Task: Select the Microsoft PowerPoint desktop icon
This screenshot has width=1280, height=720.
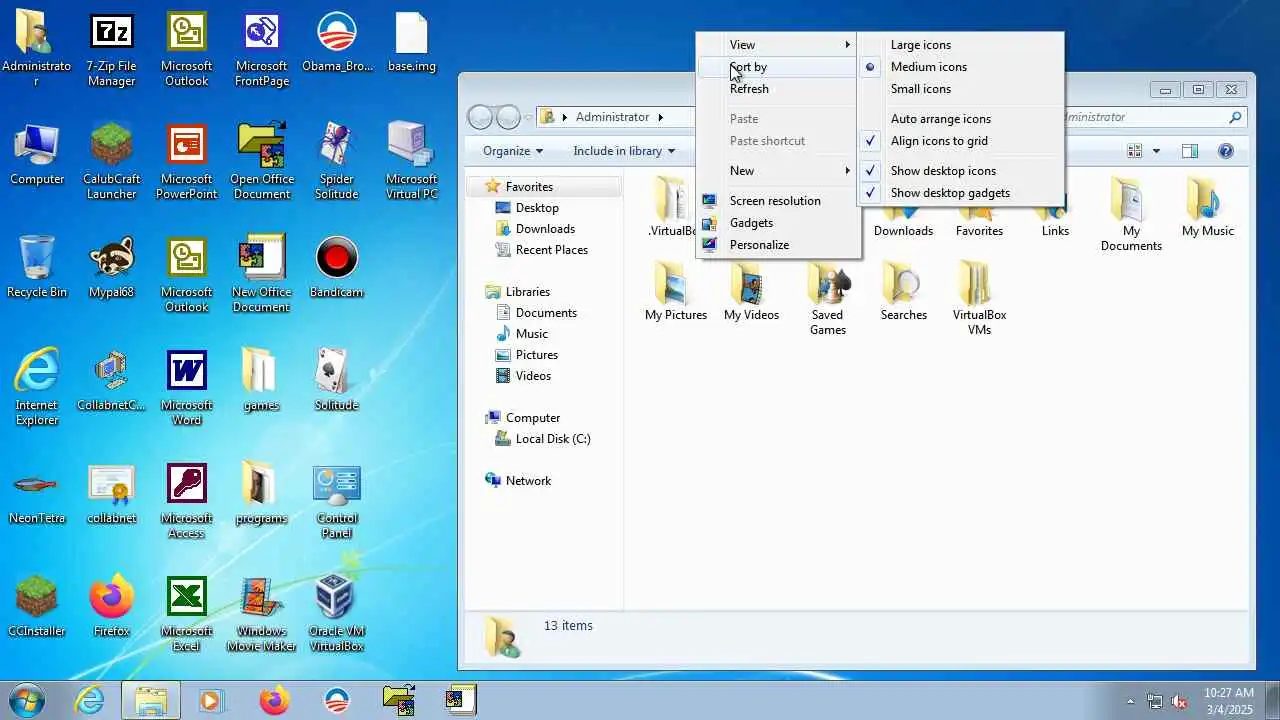Action: point(186,162)
